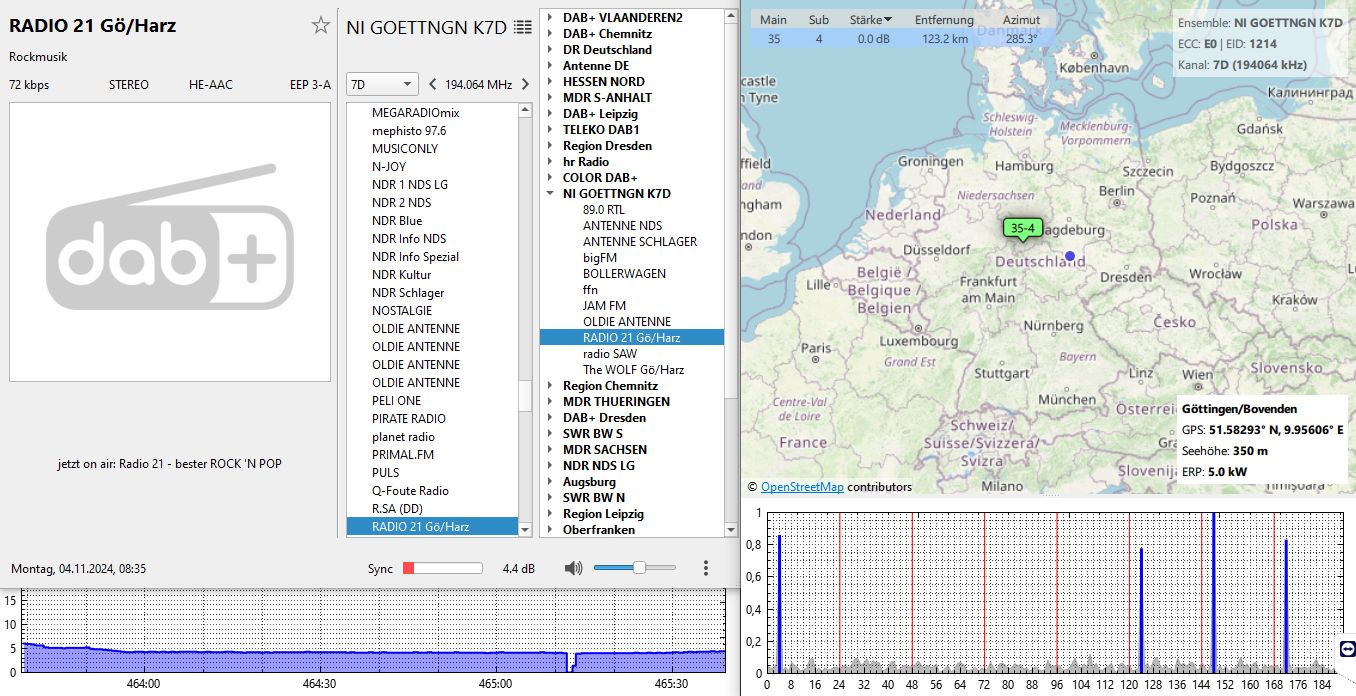Open the 7D channel dropdown

click(x=381, y=84)
